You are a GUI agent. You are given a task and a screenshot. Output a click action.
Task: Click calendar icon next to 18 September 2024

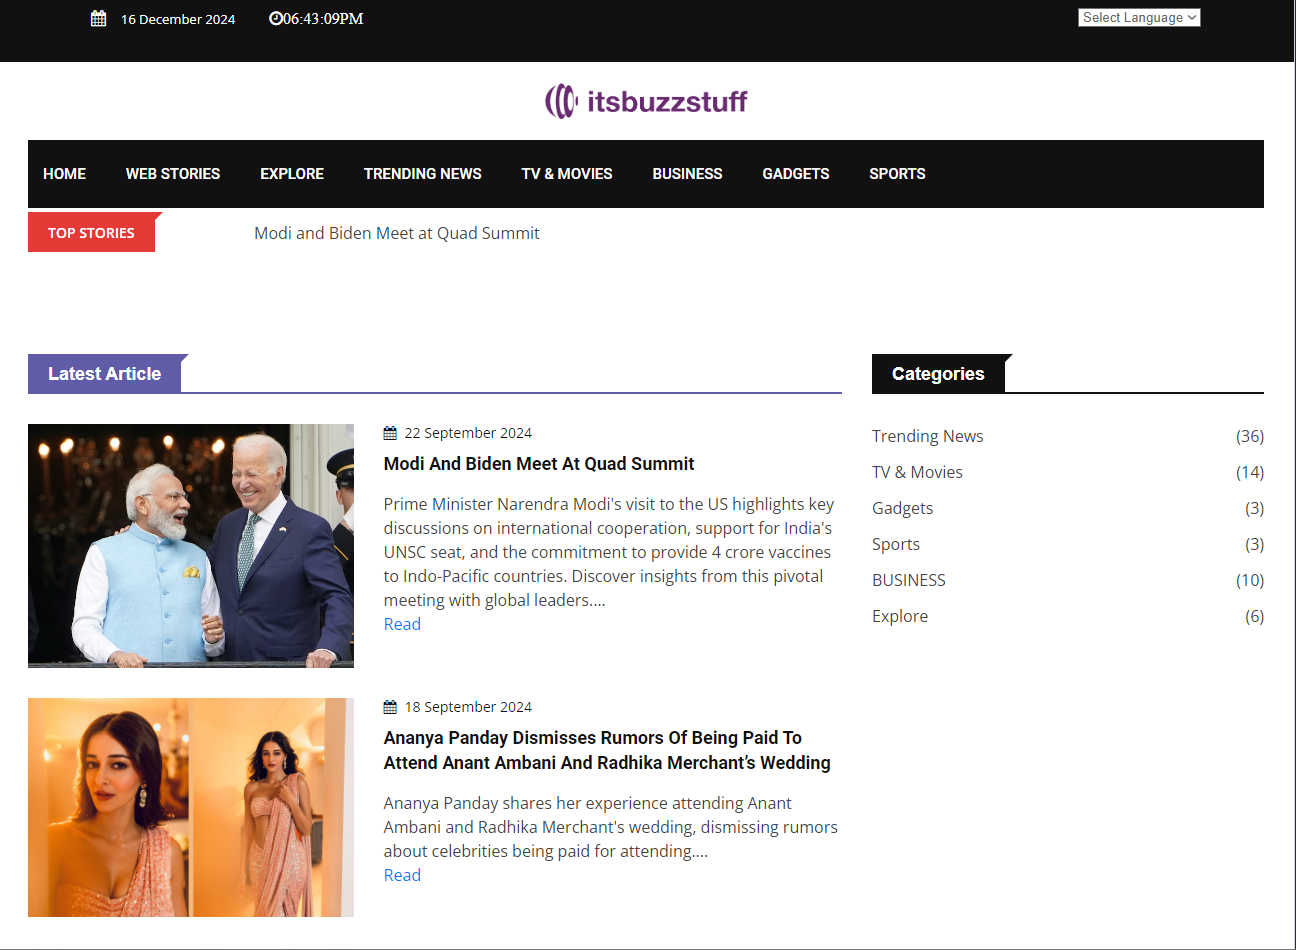pos(390,707)
